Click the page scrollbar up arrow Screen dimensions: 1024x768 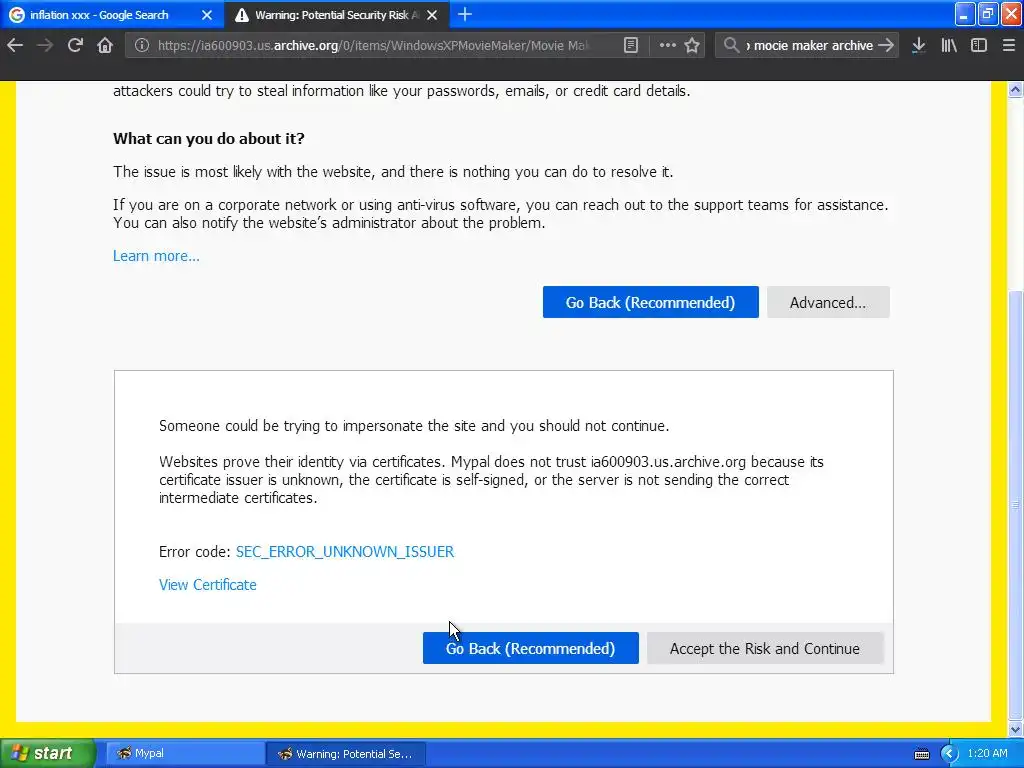tap(1015, 90)
